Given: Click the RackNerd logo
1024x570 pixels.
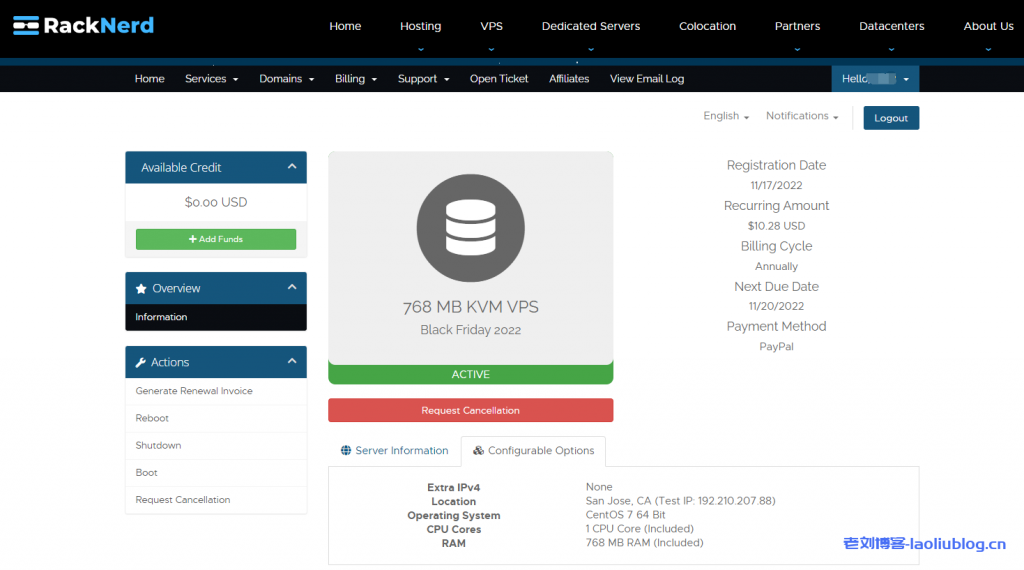Looking at the screenshot, I should [84, 25].
